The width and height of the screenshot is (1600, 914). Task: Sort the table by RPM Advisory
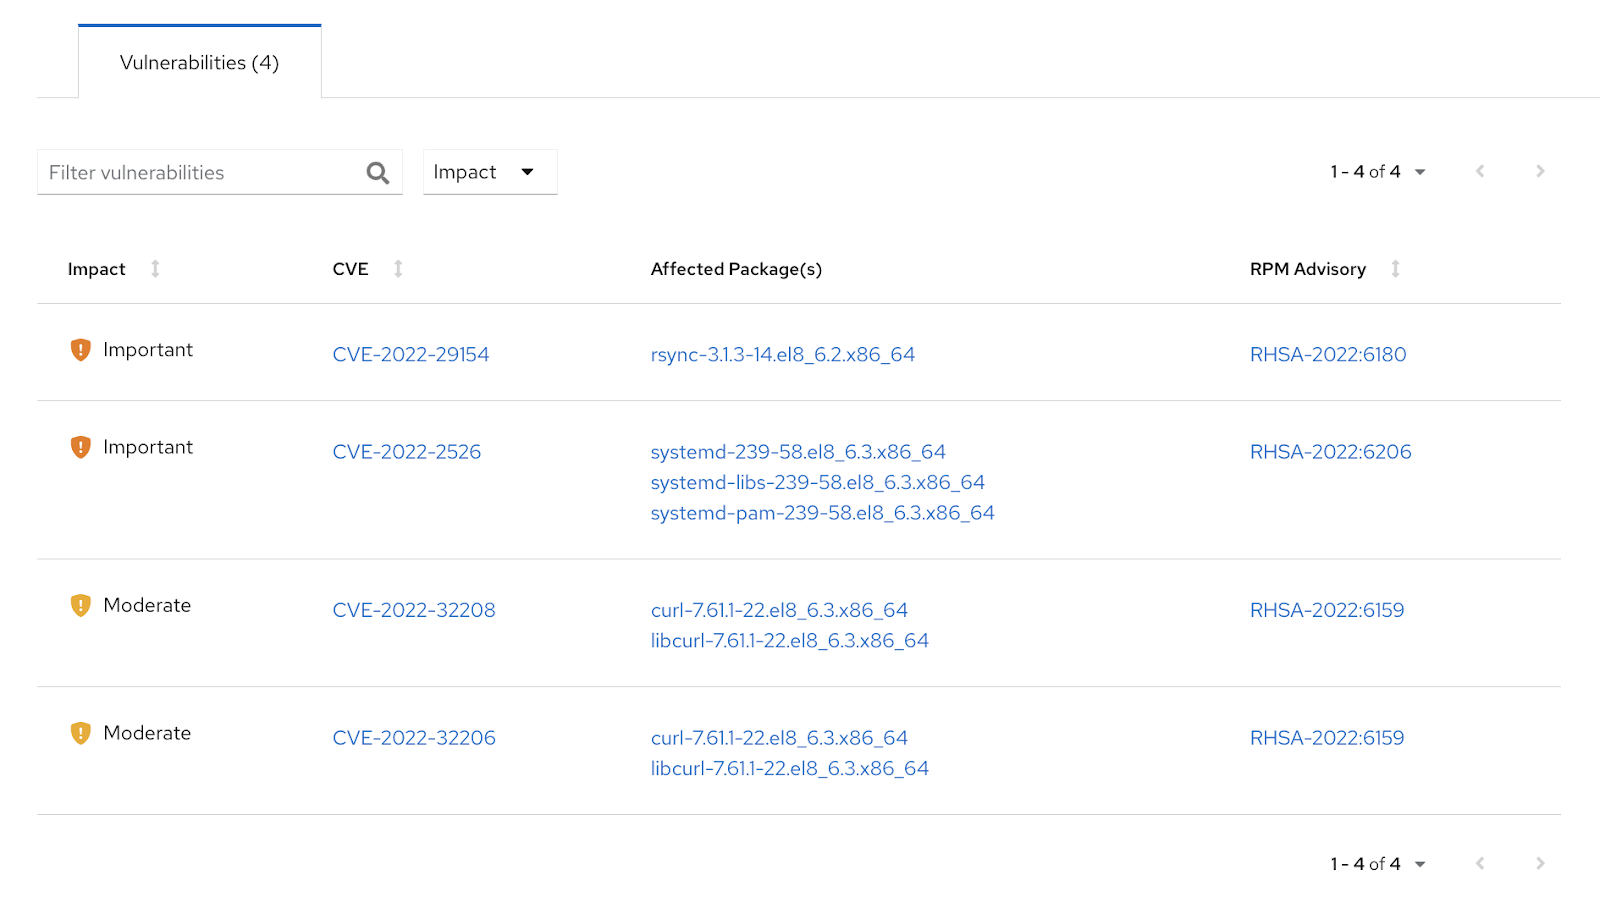1396,268
